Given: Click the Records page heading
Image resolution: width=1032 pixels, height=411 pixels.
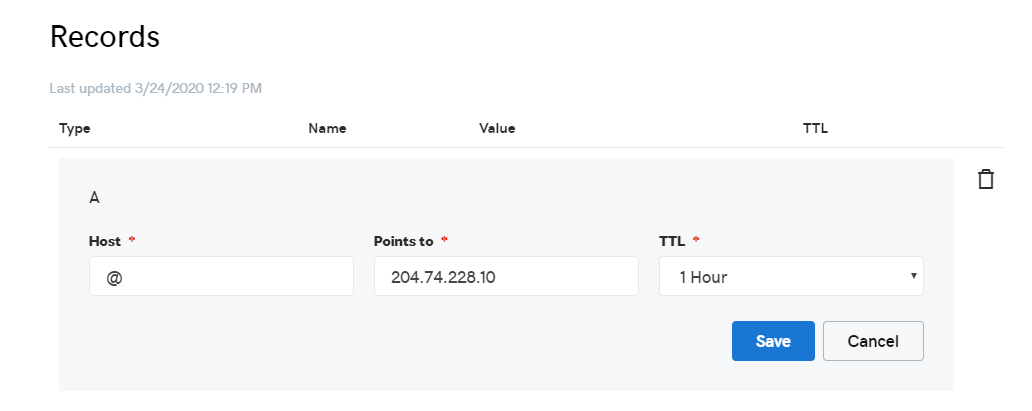Looking at the screenshot, I should click(105, 37).
